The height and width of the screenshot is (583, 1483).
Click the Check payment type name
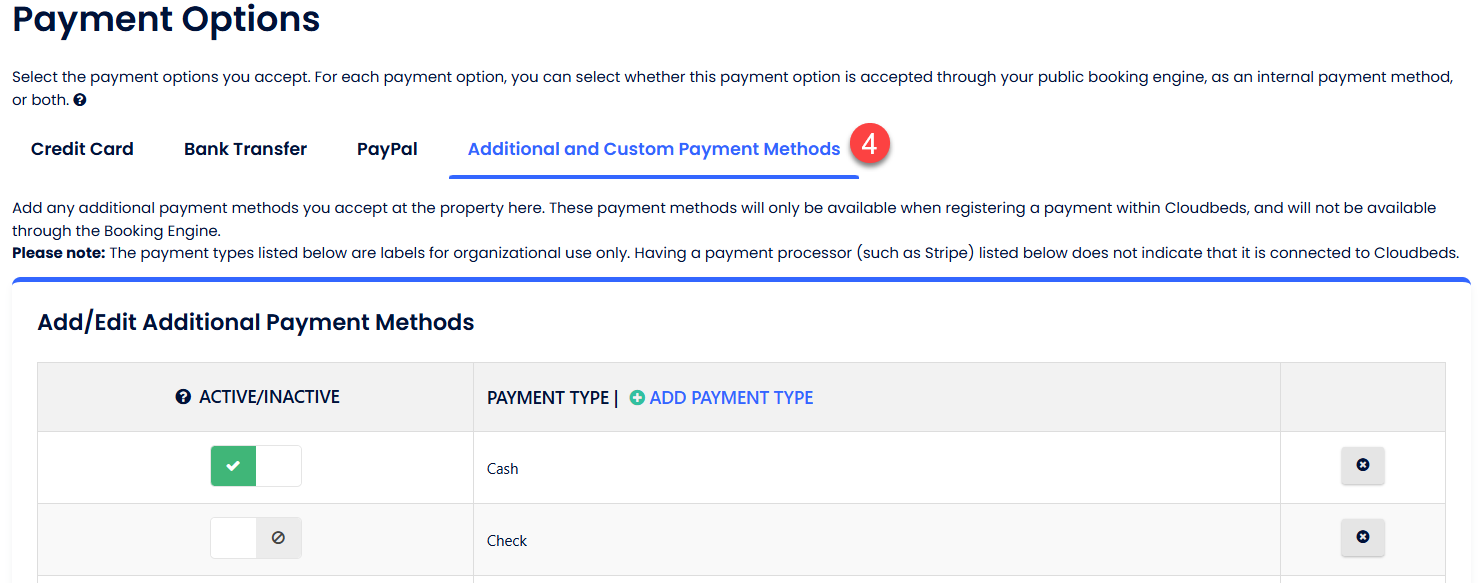click(507, 540)
